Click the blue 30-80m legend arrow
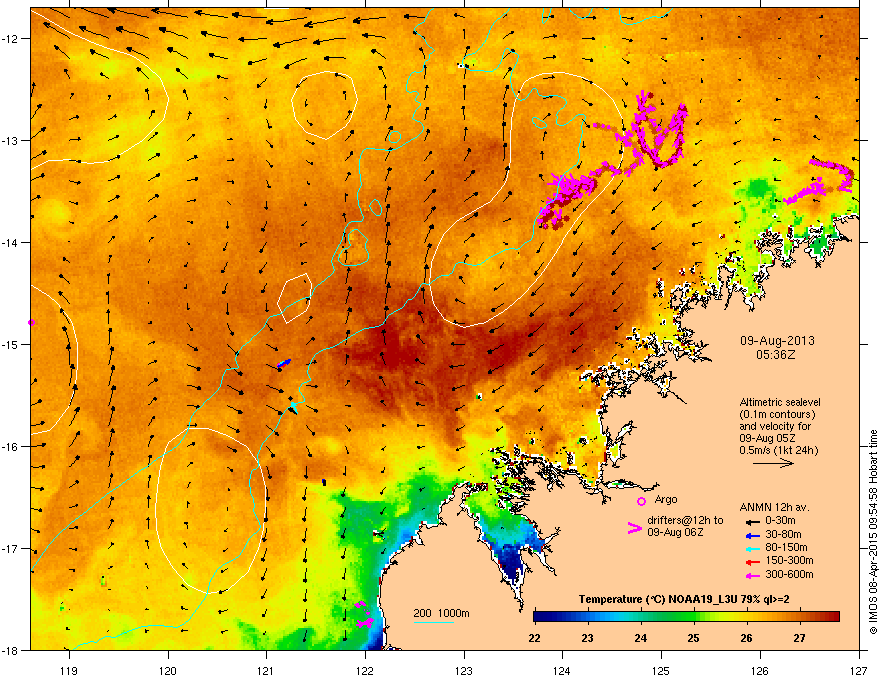 point(752,535)
